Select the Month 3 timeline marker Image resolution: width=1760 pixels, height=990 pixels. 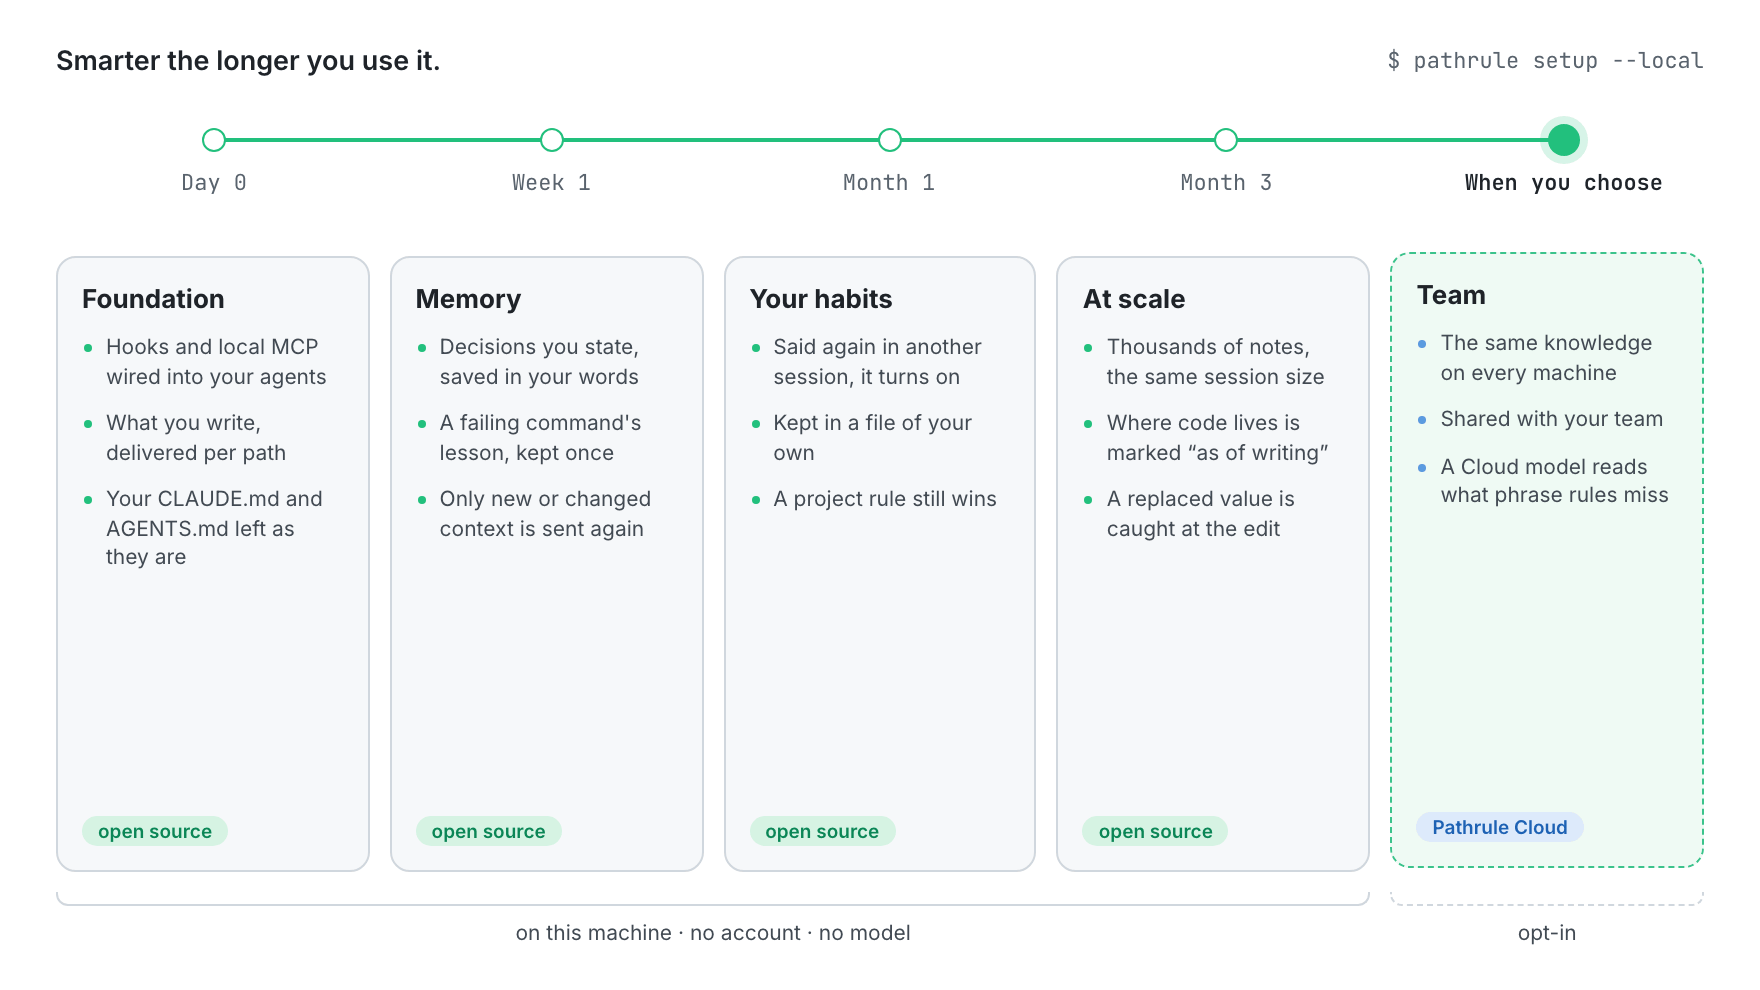coord(1226,140)
